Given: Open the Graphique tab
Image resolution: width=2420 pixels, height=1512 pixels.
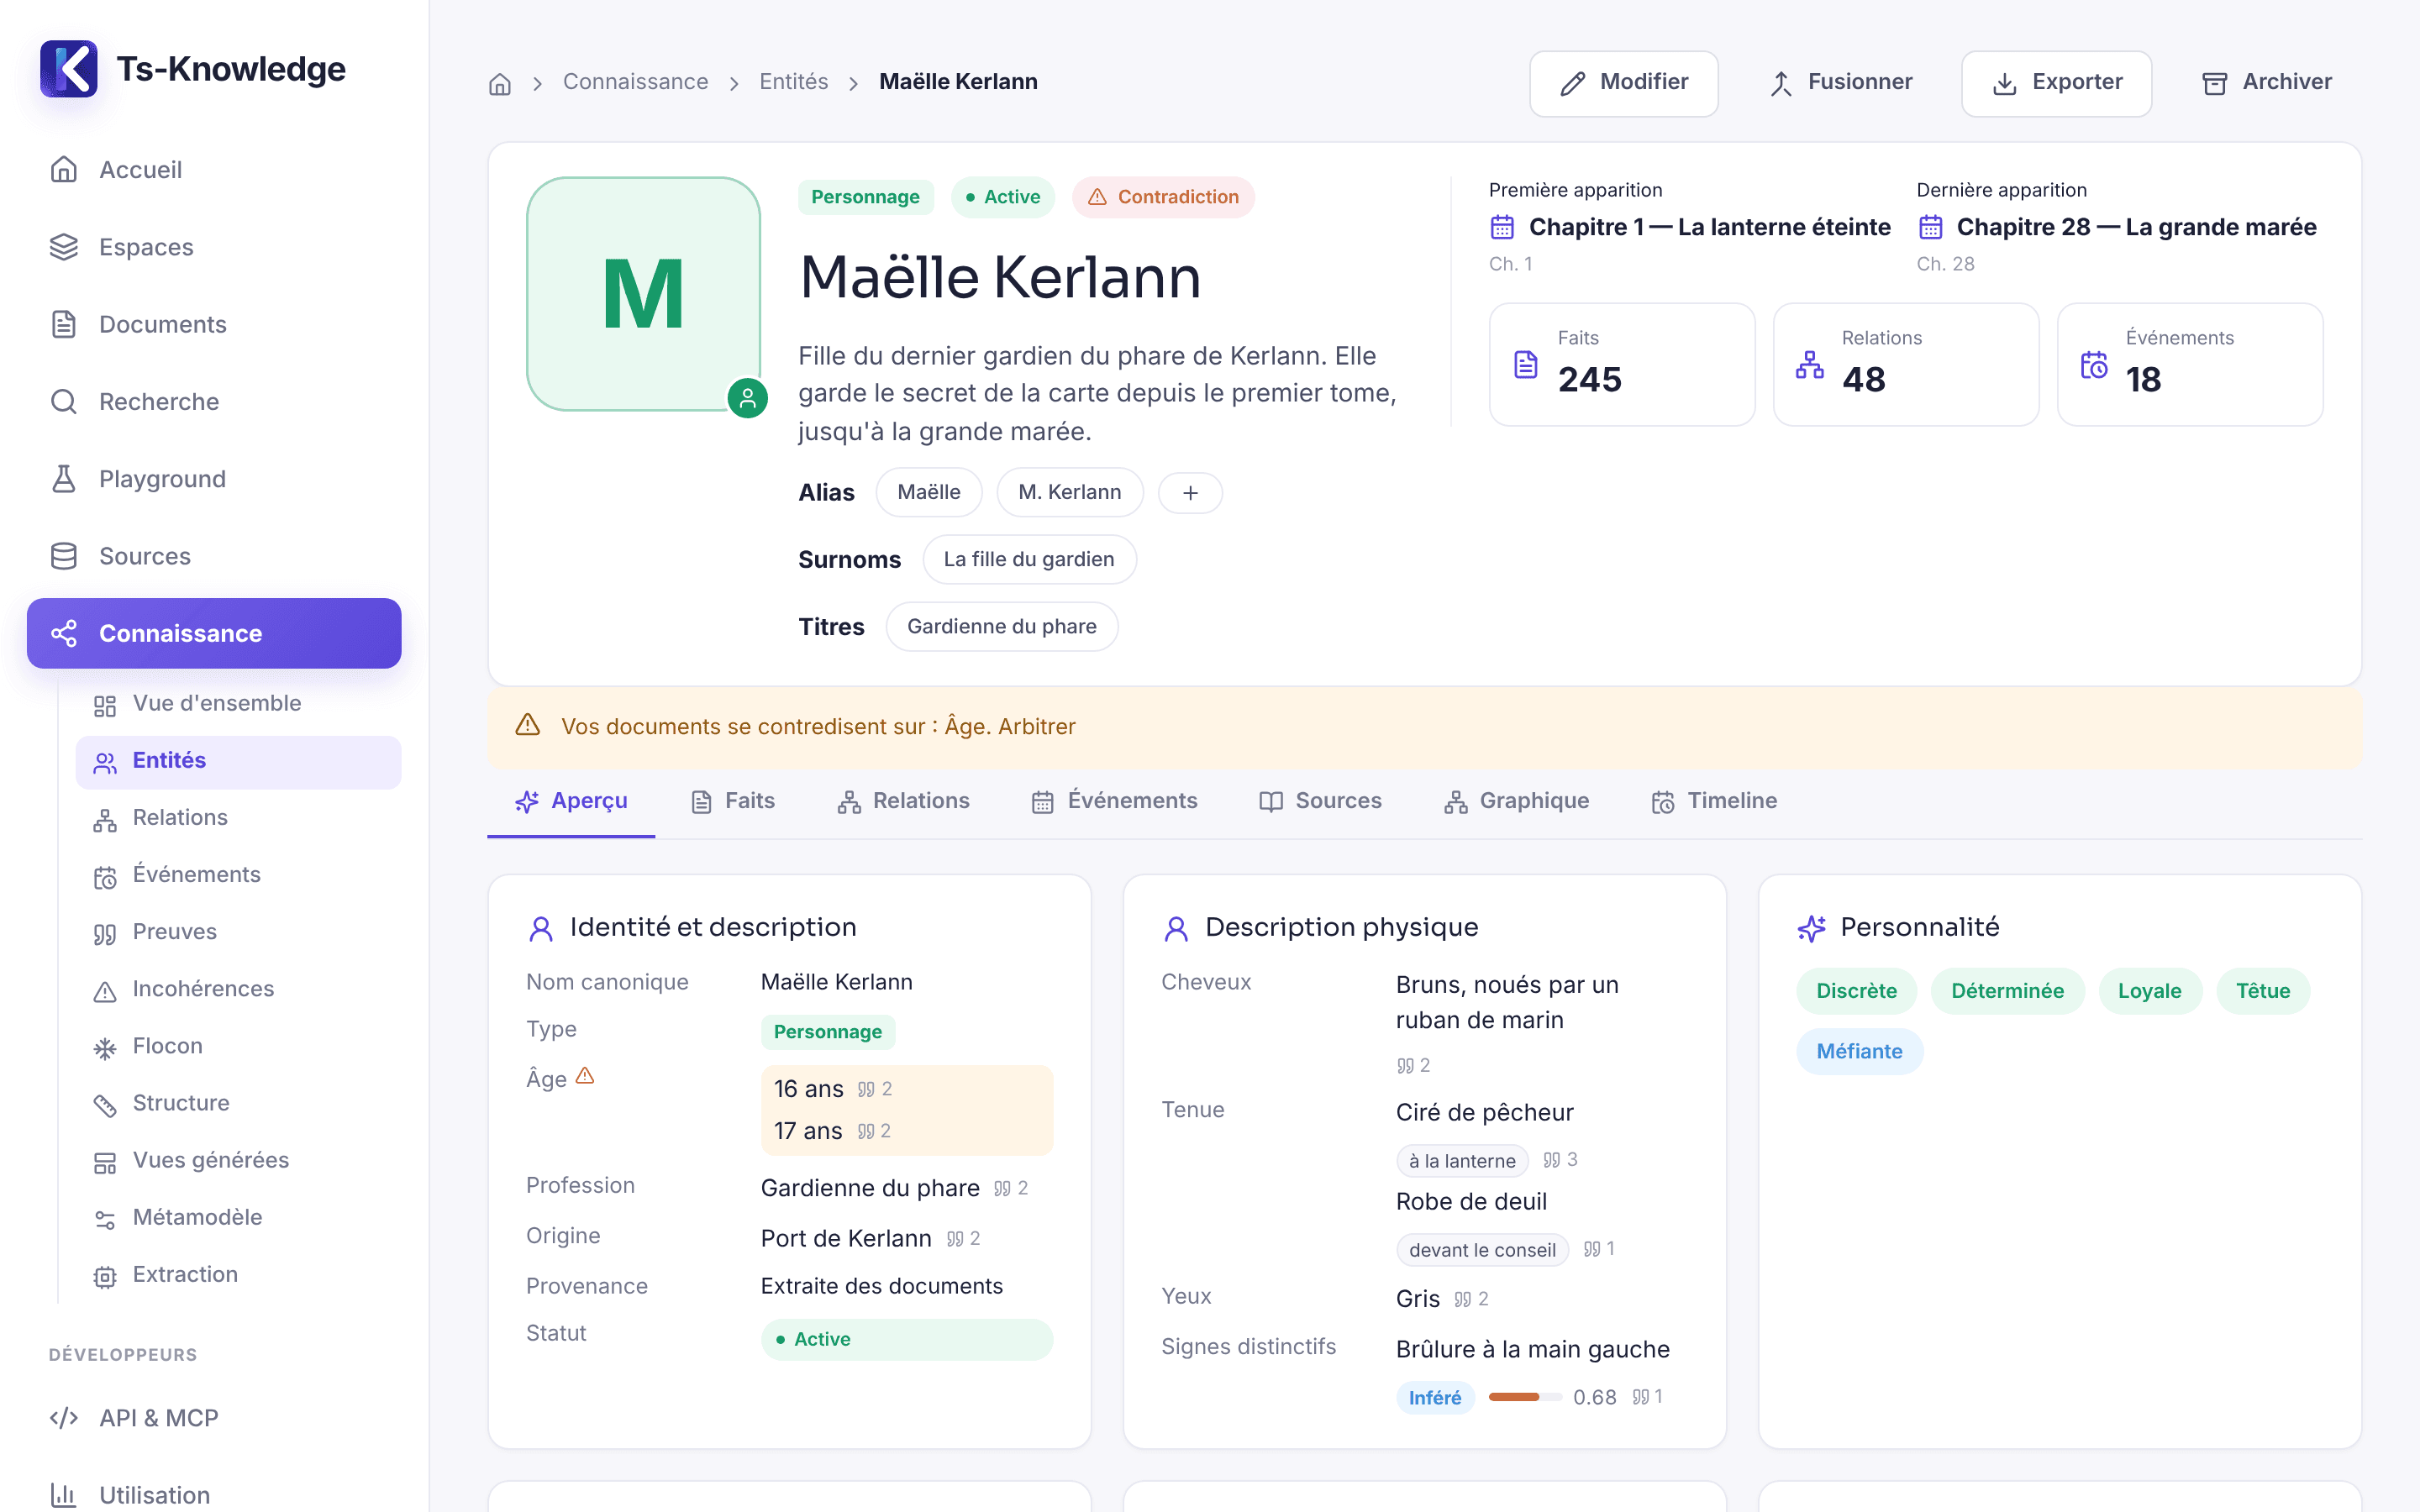Looking at the screenshot, I should click(x=1516, y=801).
